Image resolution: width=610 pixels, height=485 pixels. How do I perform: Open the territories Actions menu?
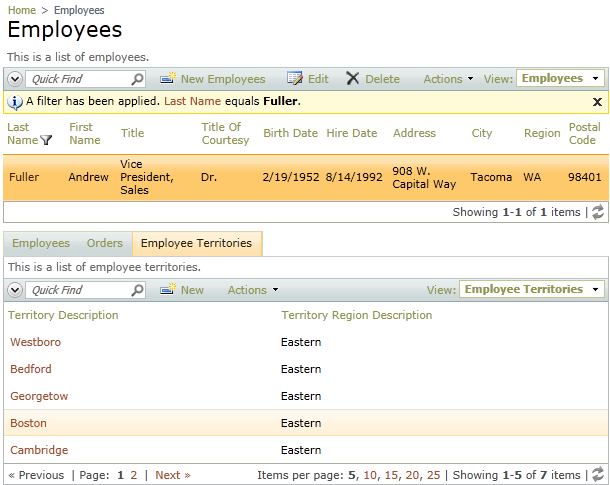click(253, 290)
